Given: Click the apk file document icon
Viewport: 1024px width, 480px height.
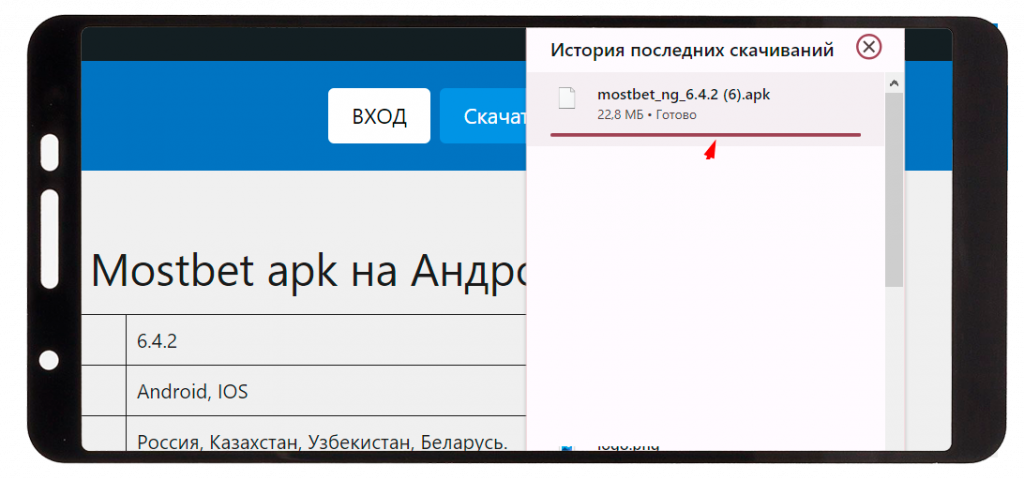Looking at the screenshot, I should [567, 98].
